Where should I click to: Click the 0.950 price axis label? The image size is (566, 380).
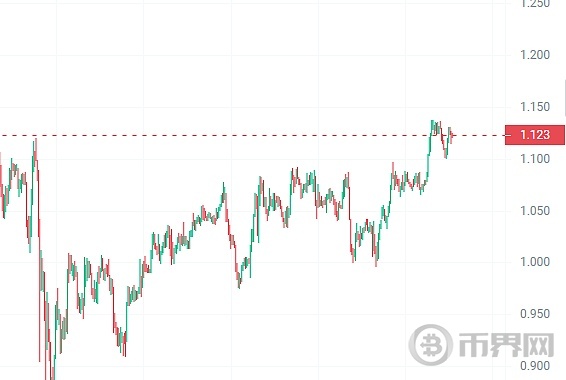tap(535, 314)
